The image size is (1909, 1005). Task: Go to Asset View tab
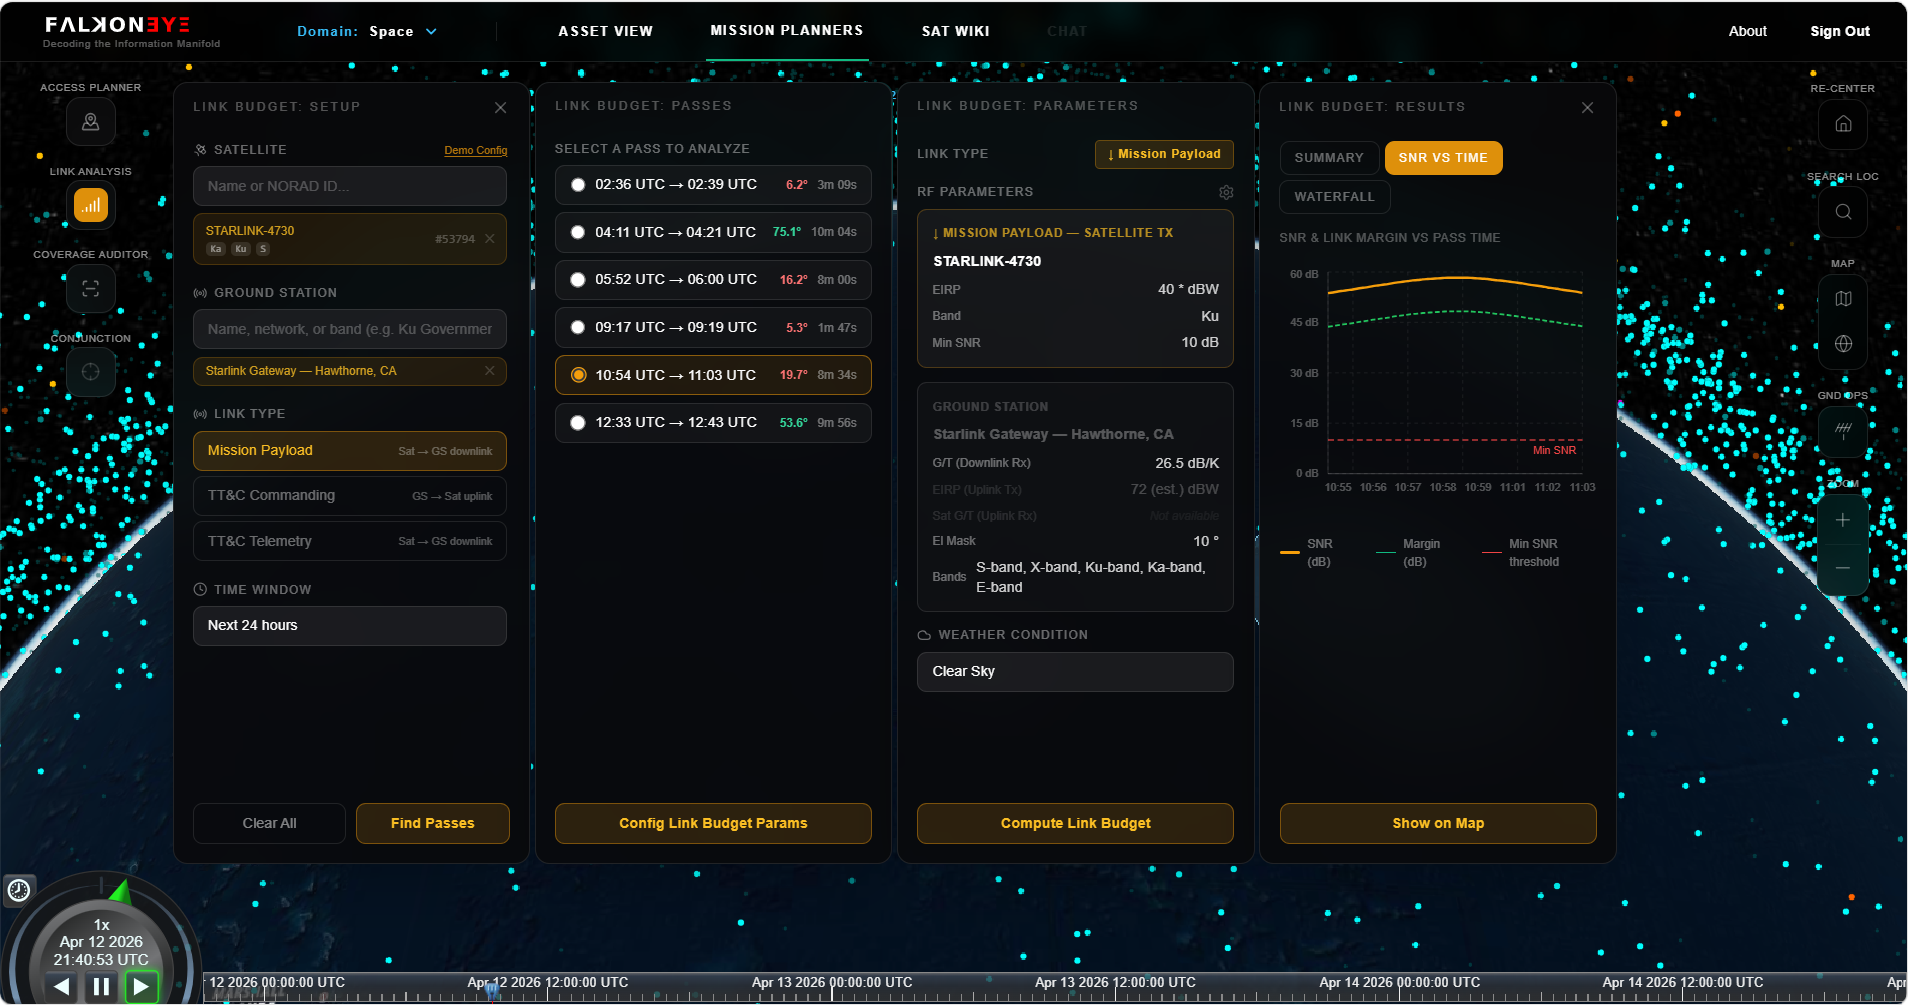[x=605, y=31]
